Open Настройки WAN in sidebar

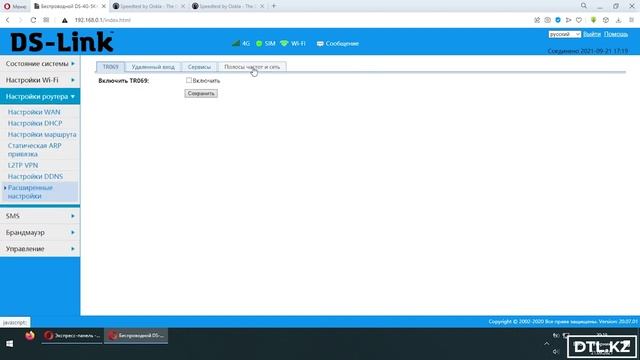pyautogui.click(x=34, y=112)
